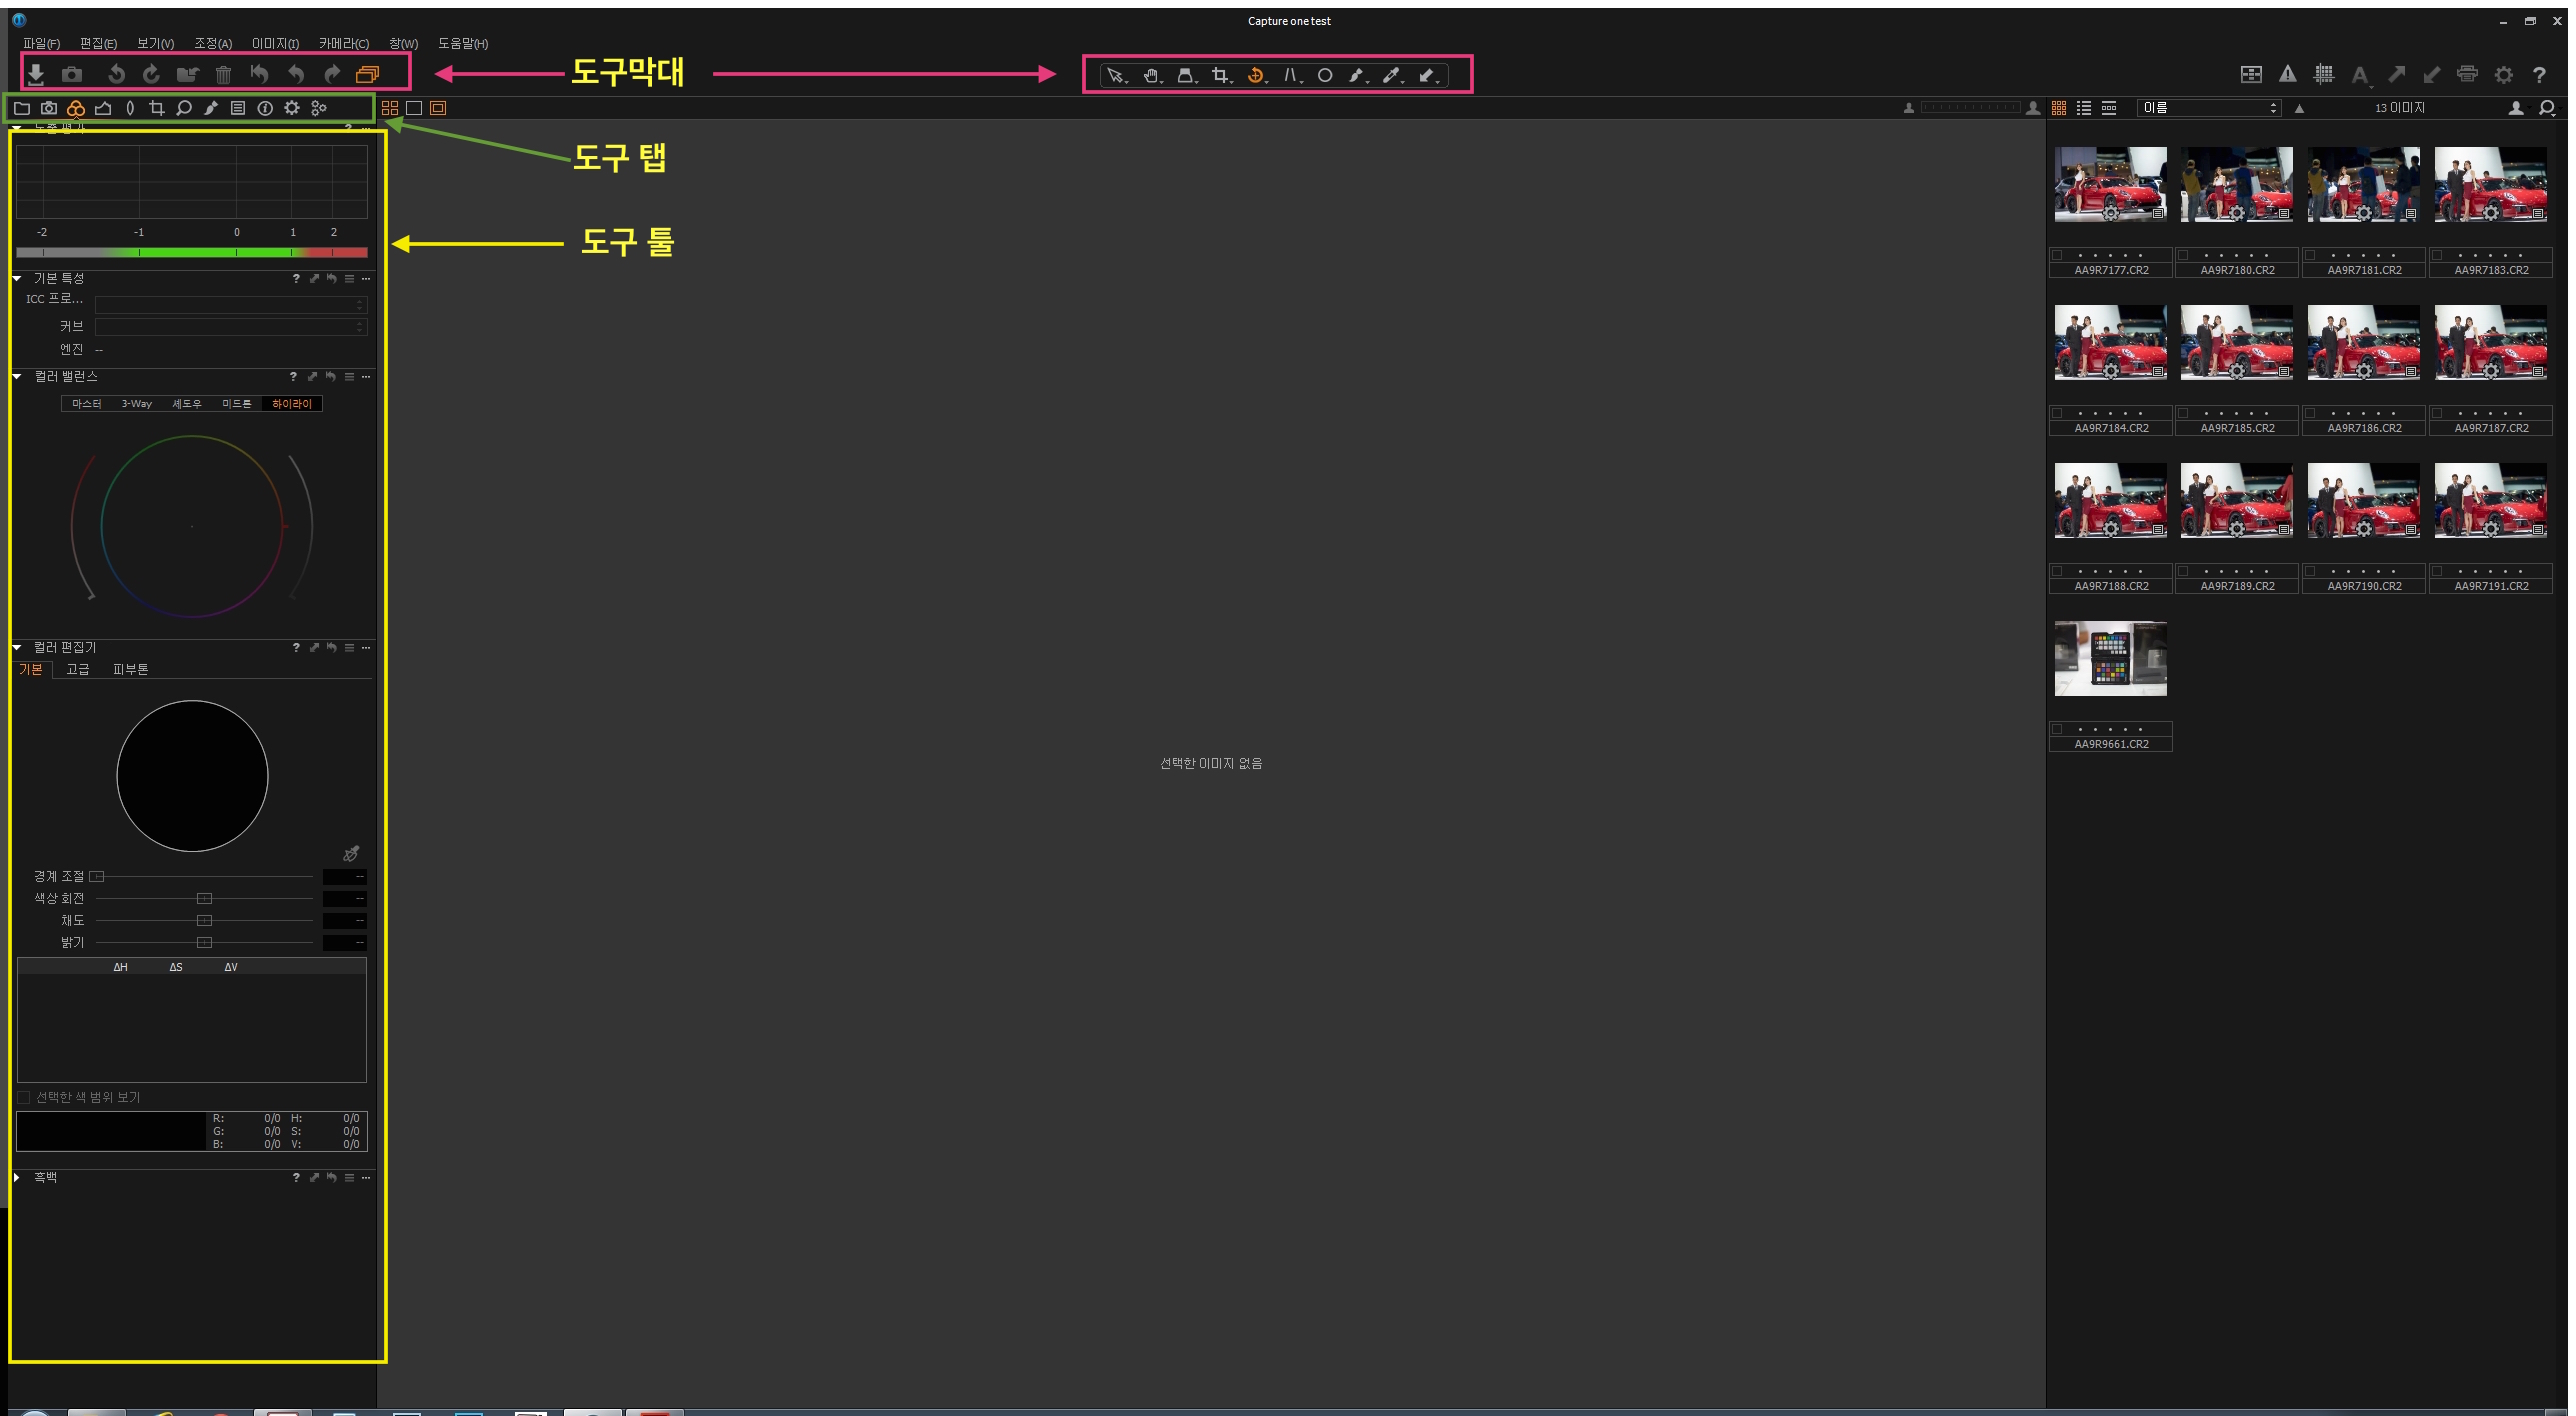Open the 이름 sort dropdown

click(x=2208, y=108)
